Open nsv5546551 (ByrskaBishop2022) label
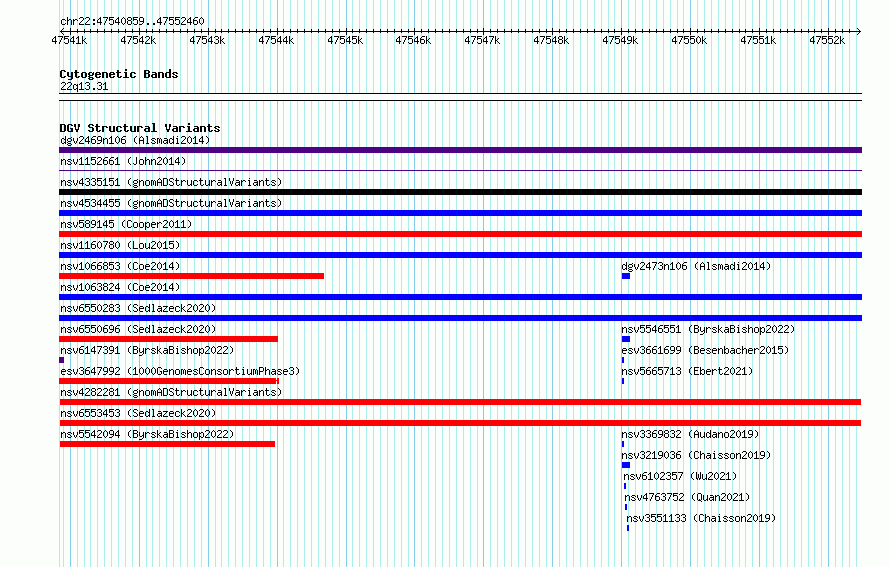The width and height of the screenshot is (890, 567). point(708,329)
